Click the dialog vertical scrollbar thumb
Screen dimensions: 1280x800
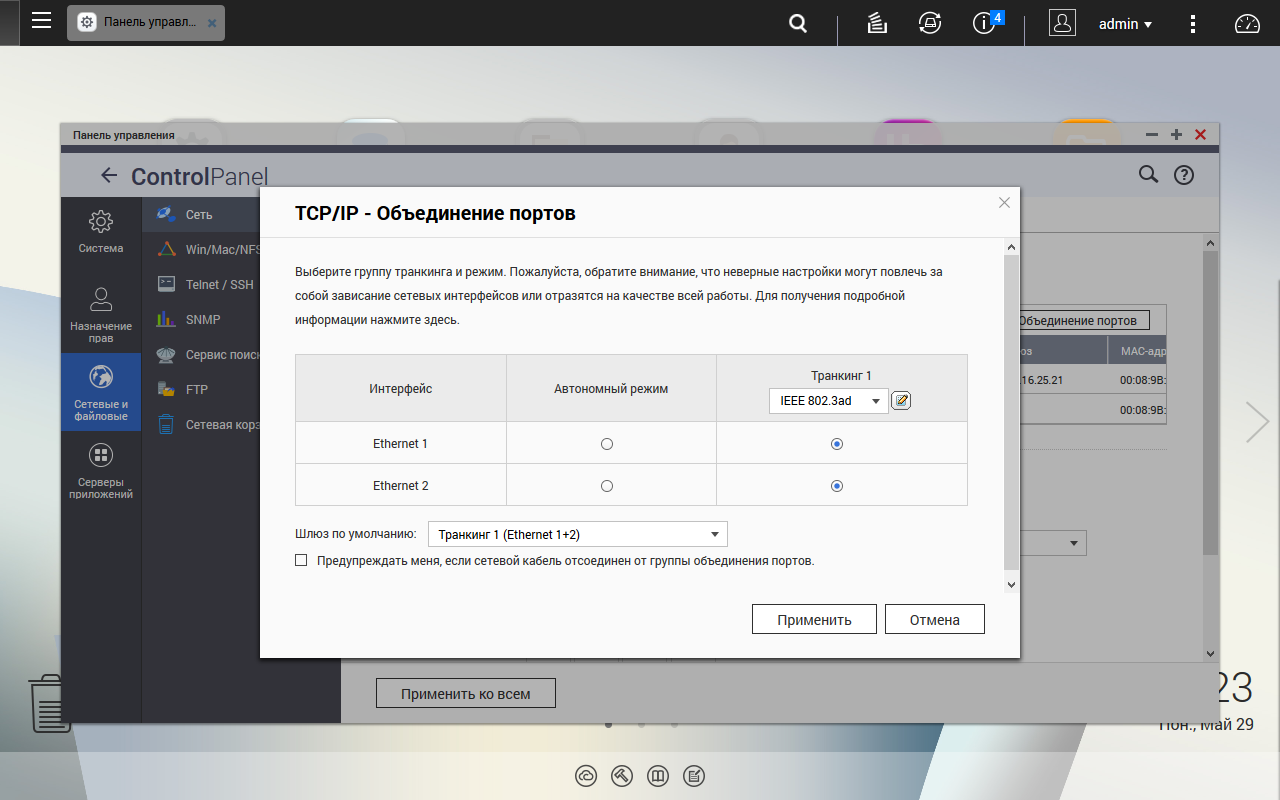(1011, 410)
